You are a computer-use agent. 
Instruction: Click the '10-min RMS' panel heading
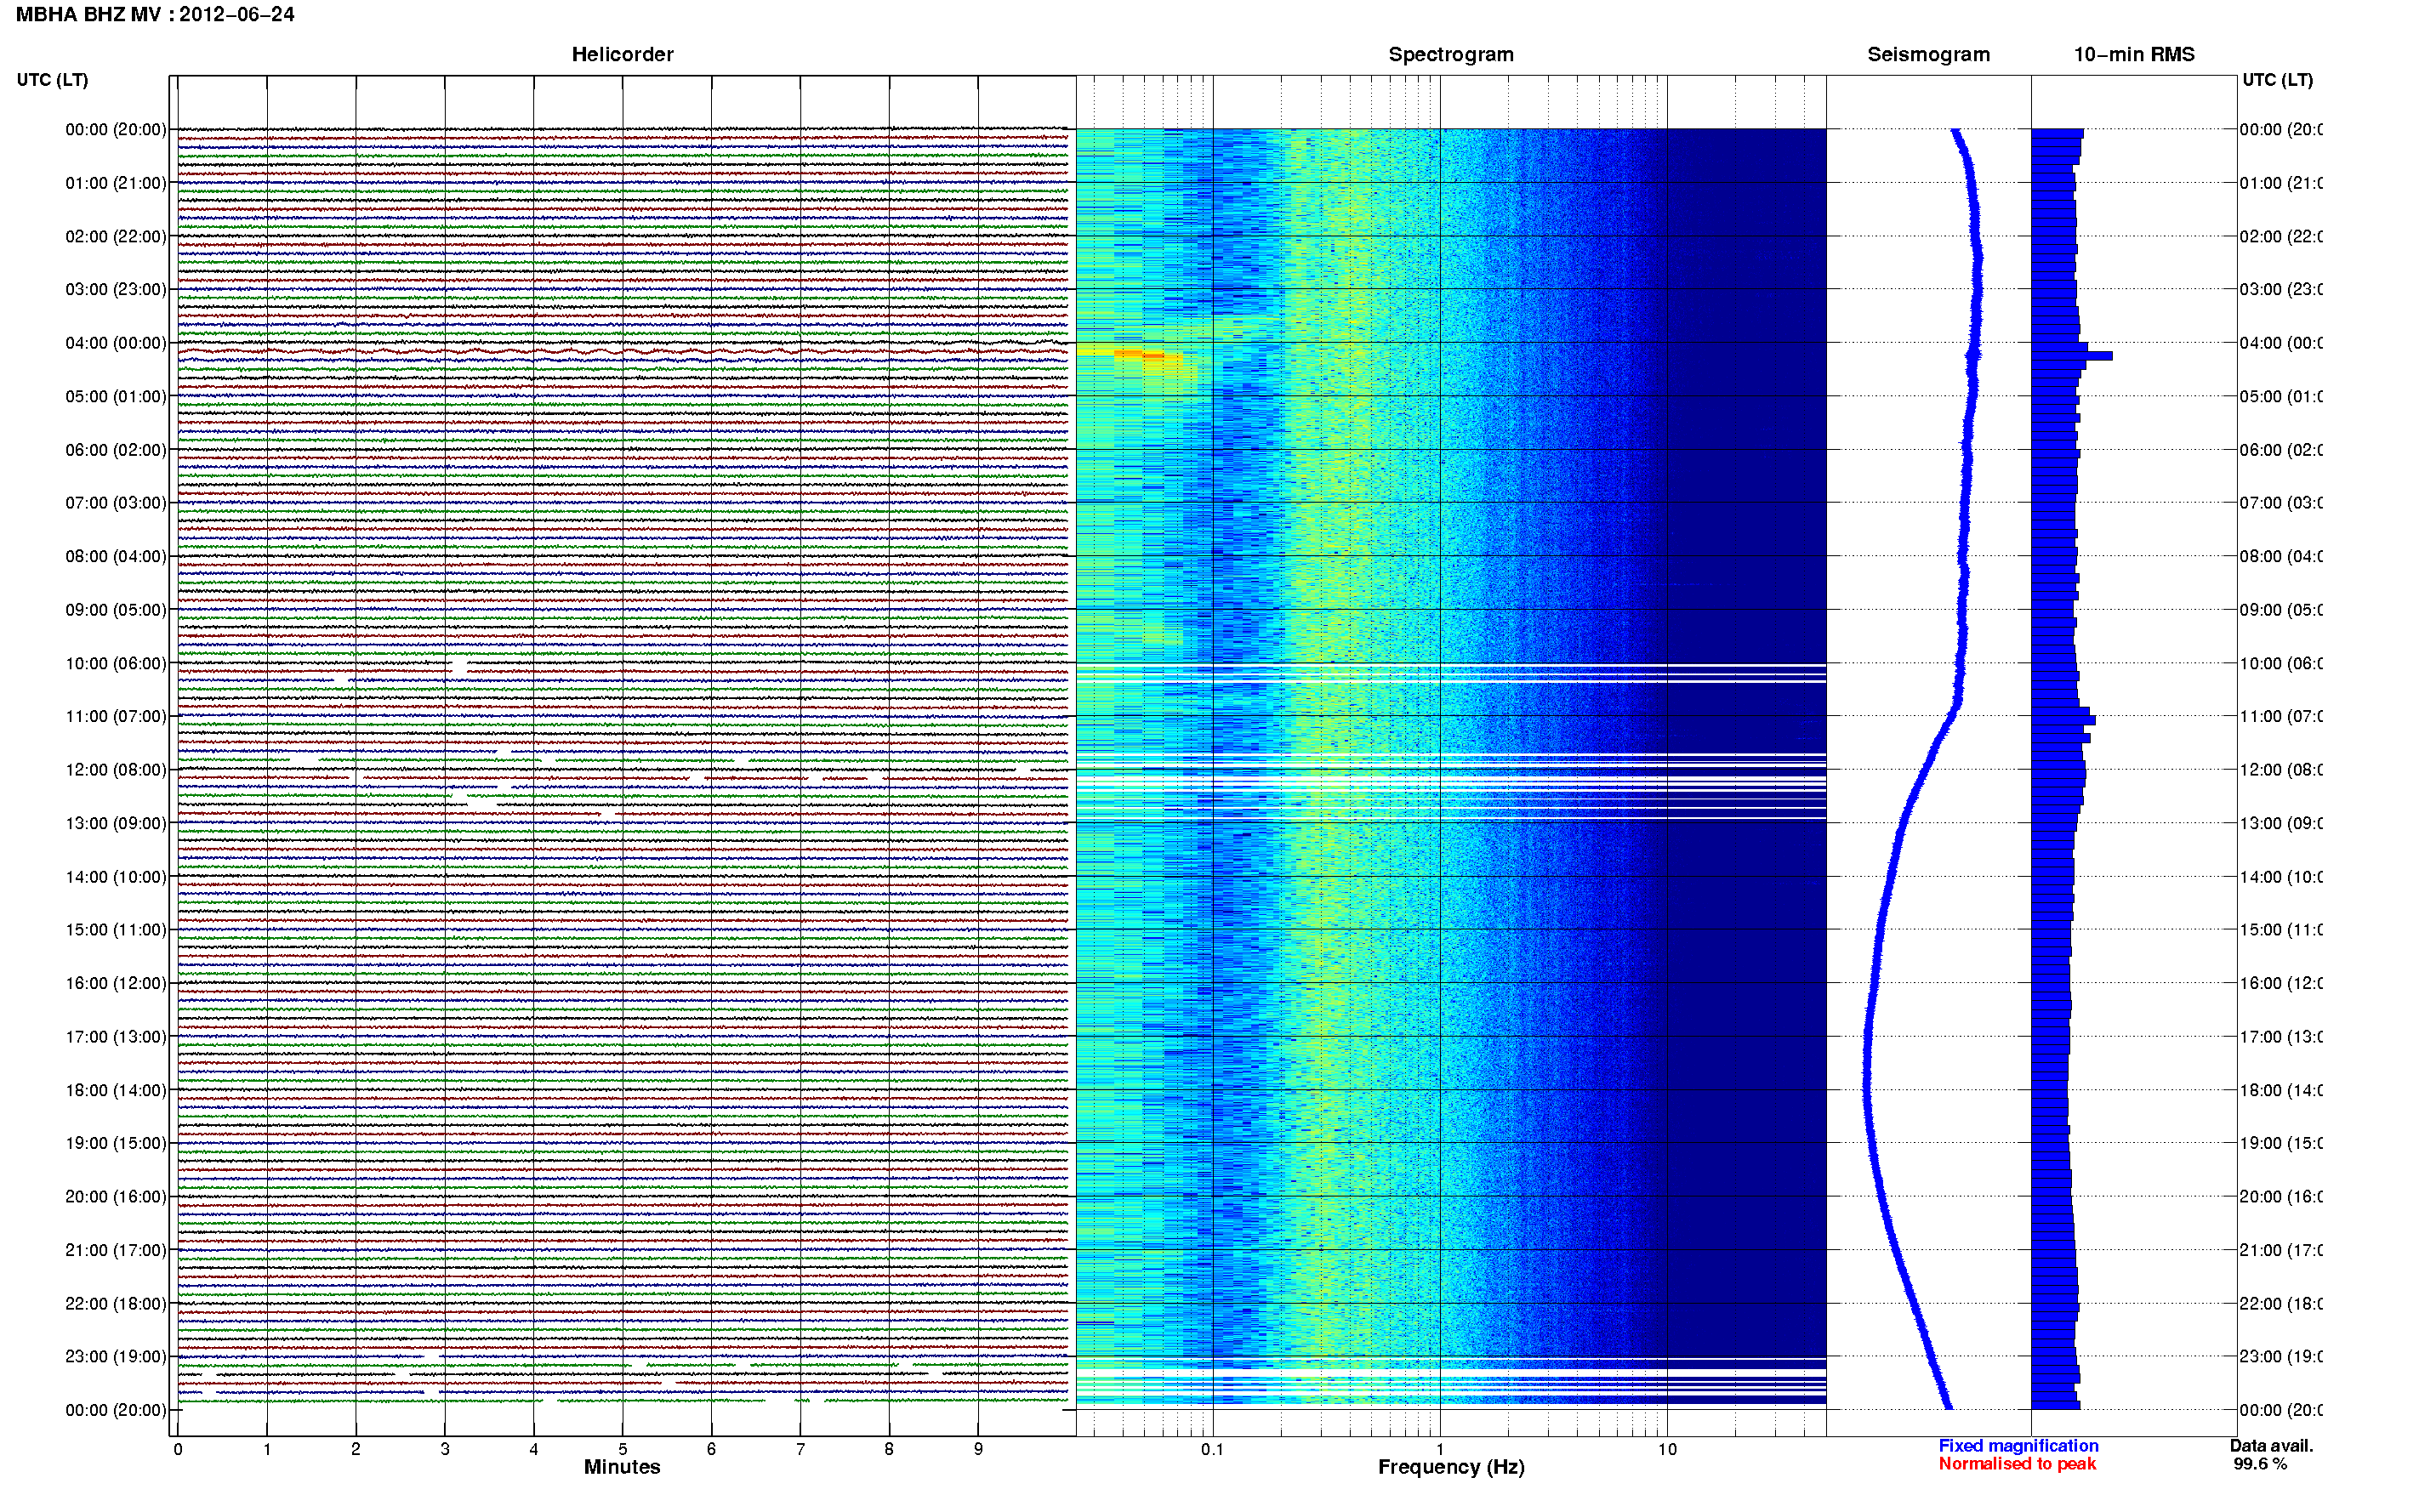click(x=2134, y=55)
